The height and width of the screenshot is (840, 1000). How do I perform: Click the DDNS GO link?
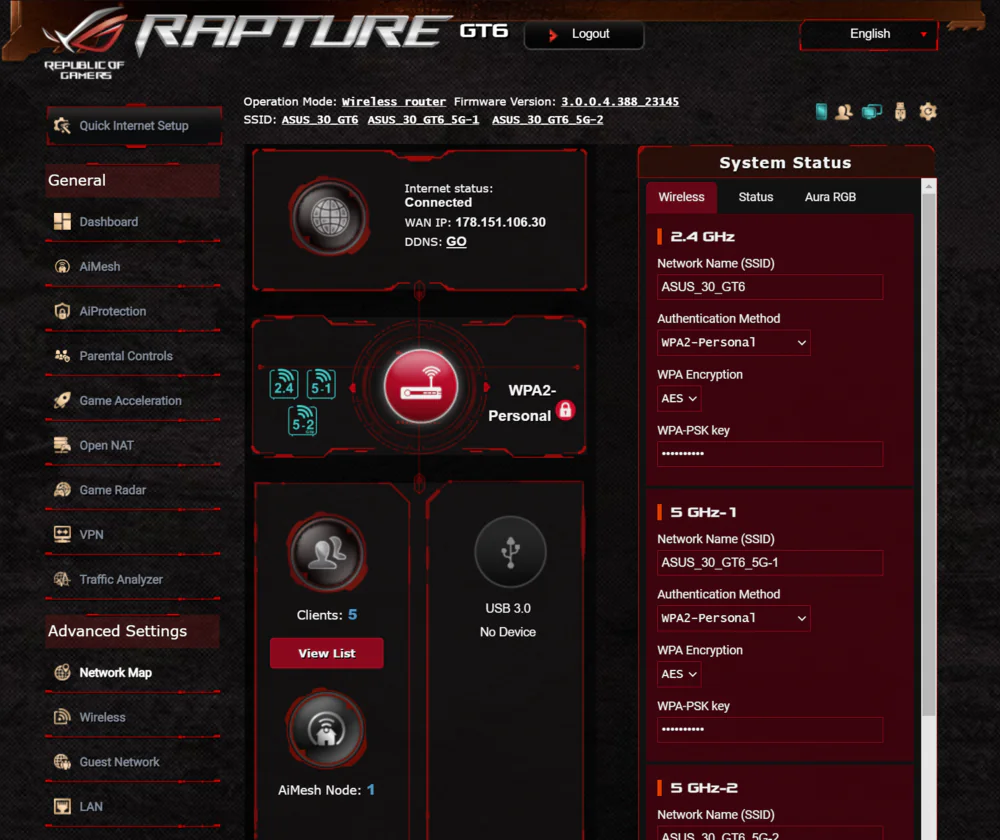coord(456,242)
